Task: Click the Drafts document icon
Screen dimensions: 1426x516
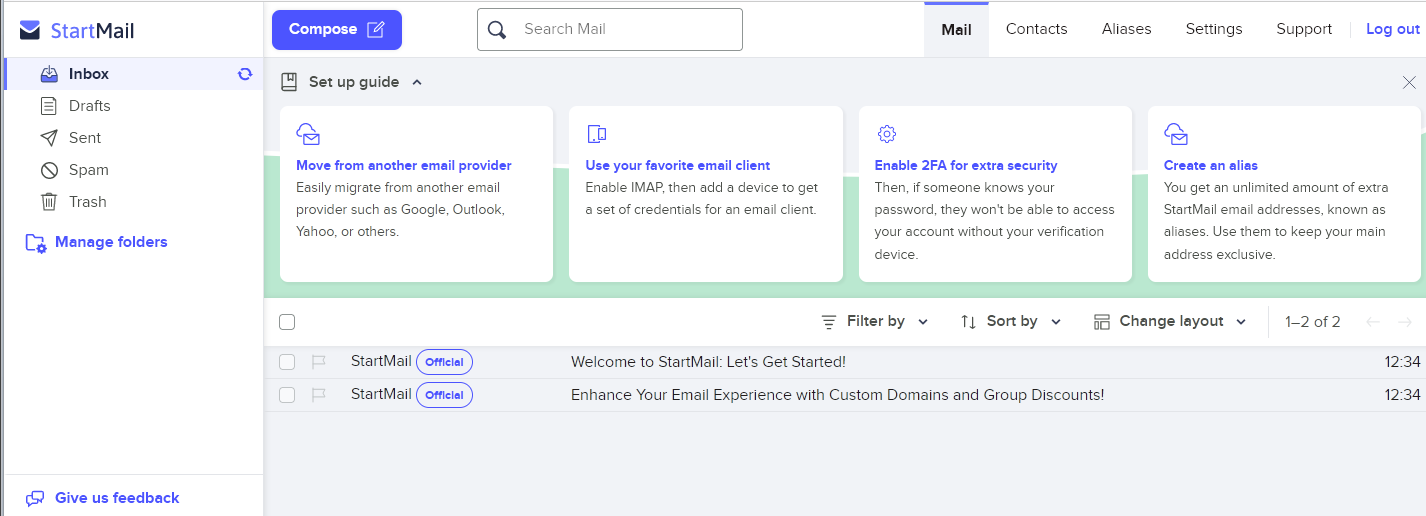Action: [x=49, y=106]
